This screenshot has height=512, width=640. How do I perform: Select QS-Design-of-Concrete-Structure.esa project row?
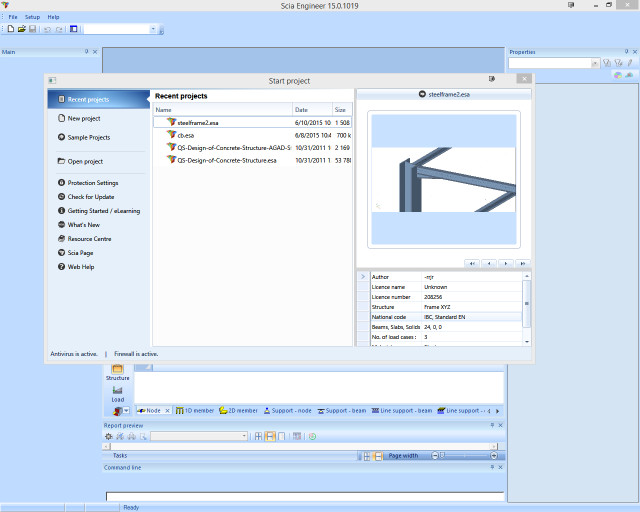tap(252, 160)
